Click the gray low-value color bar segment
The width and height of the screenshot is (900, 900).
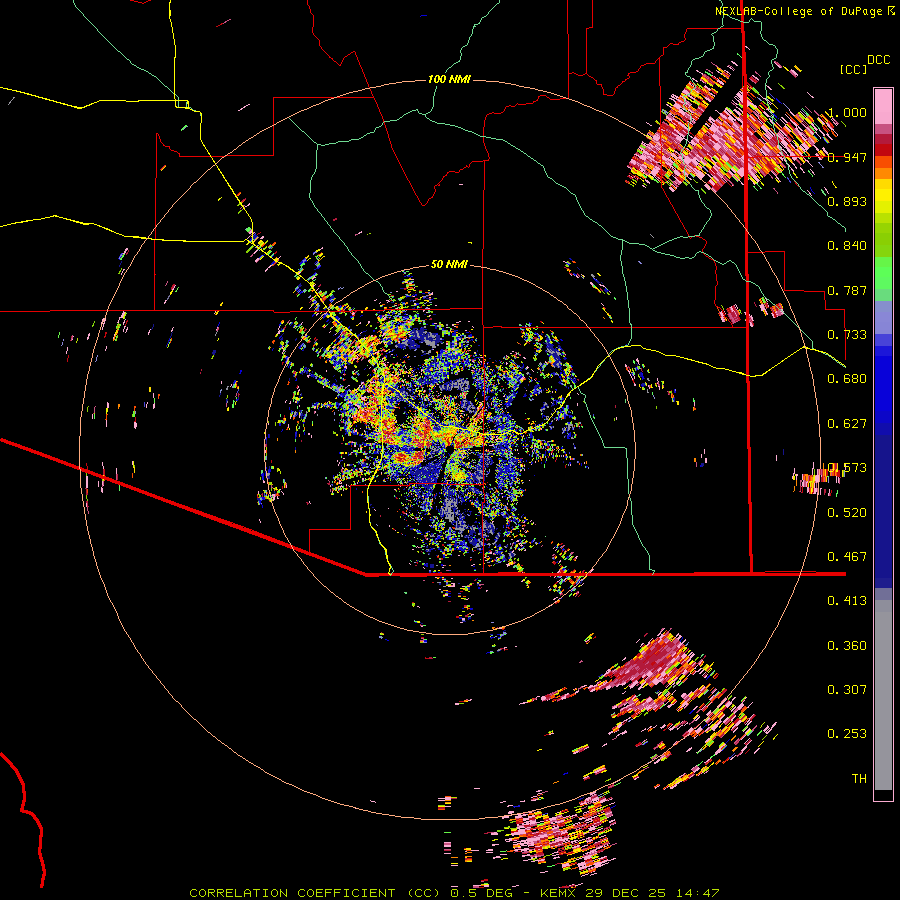[883, 695]
